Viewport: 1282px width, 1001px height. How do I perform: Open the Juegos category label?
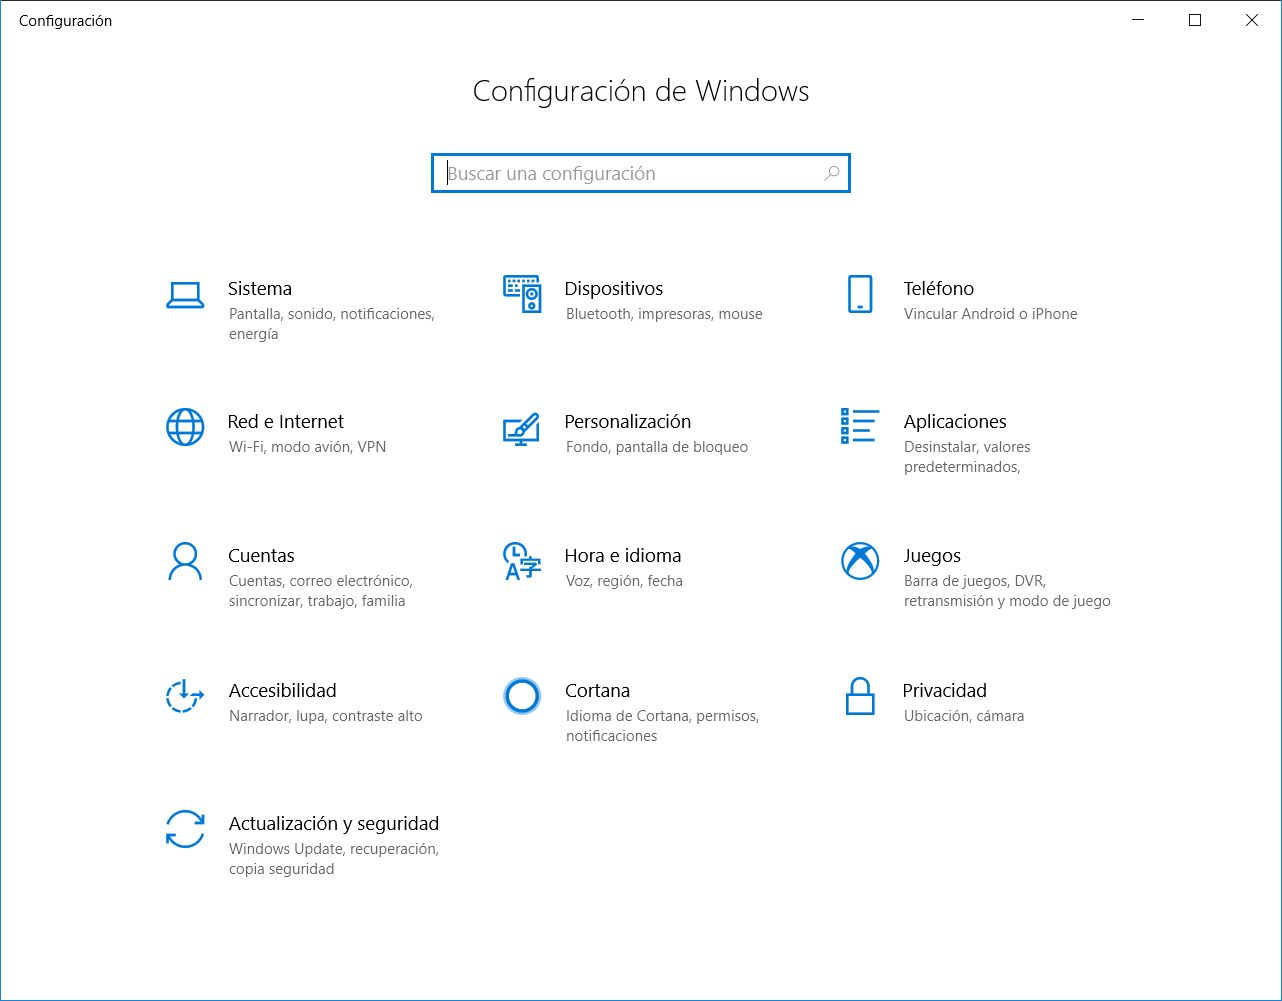[x=932, y=556]
